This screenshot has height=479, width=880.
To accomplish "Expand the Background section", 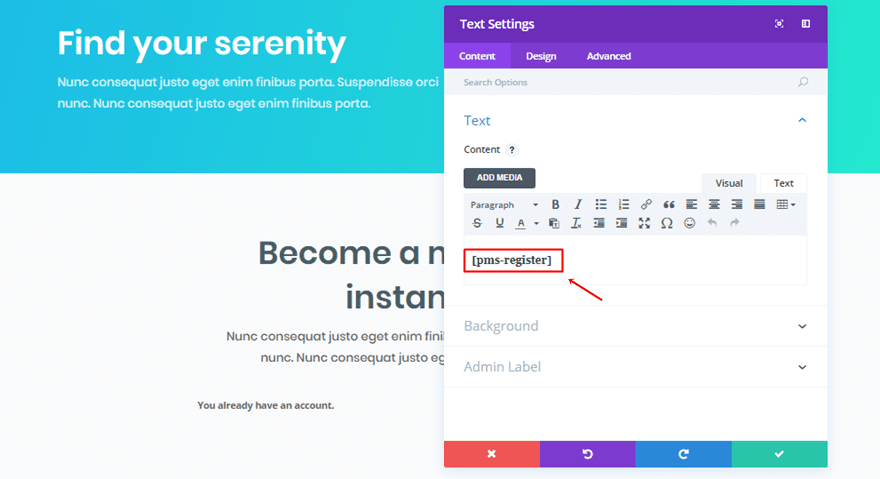I will 635,326.
